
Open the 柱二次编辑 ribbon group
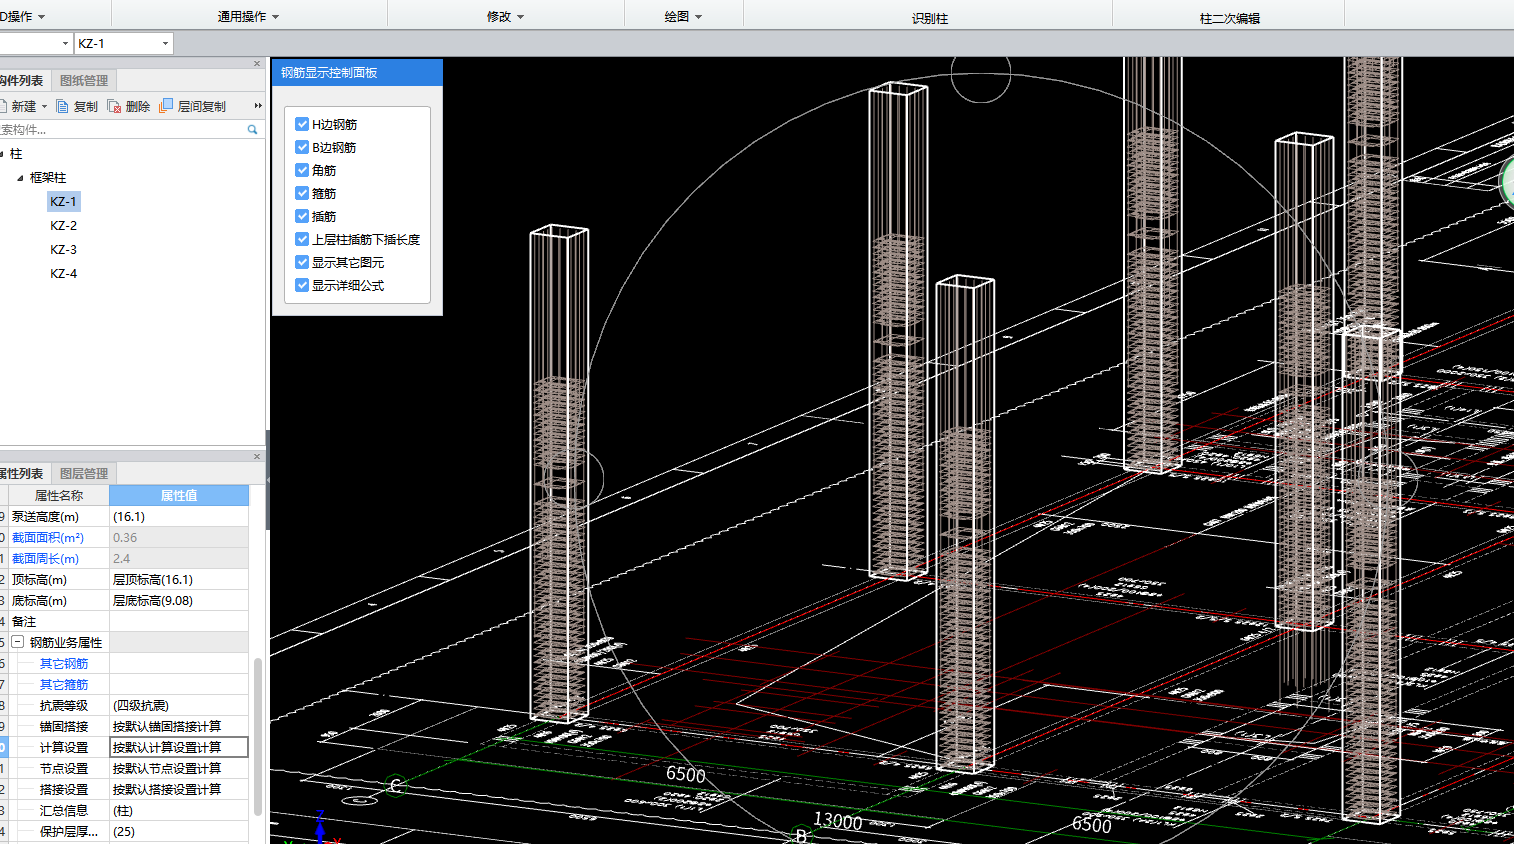pyautogui.click(x=1229, y=18)
